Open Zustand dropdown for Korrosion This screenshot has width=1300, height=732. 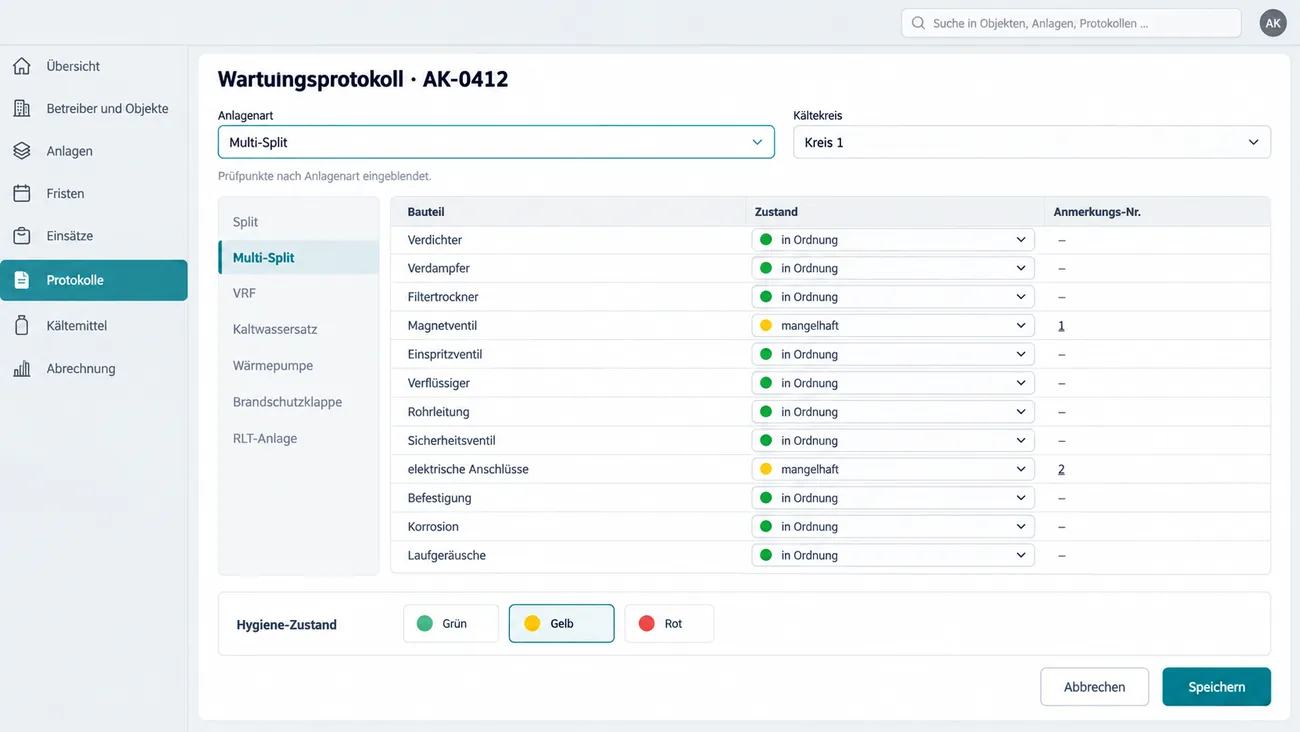pyautogui.click(x=893, y=527)
